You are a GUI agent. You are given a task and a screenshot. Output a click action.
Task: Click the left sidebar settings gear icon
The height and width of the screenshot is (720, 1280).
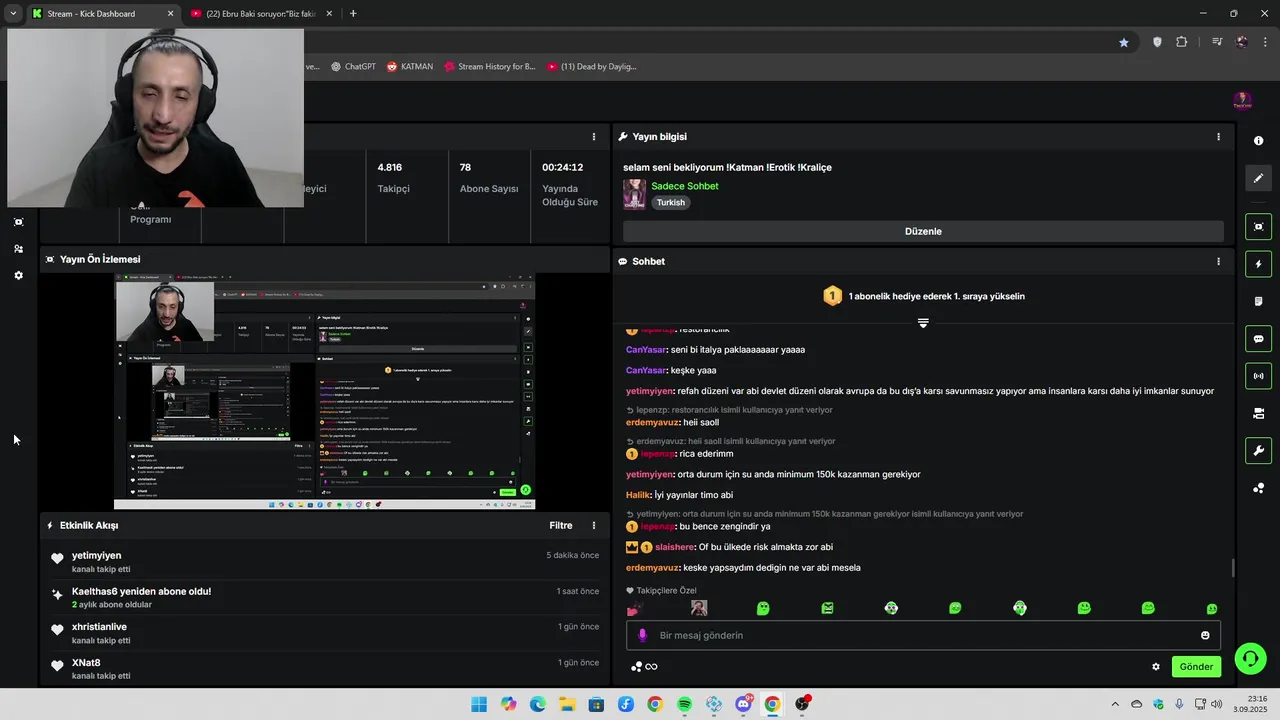click(18, 275)
